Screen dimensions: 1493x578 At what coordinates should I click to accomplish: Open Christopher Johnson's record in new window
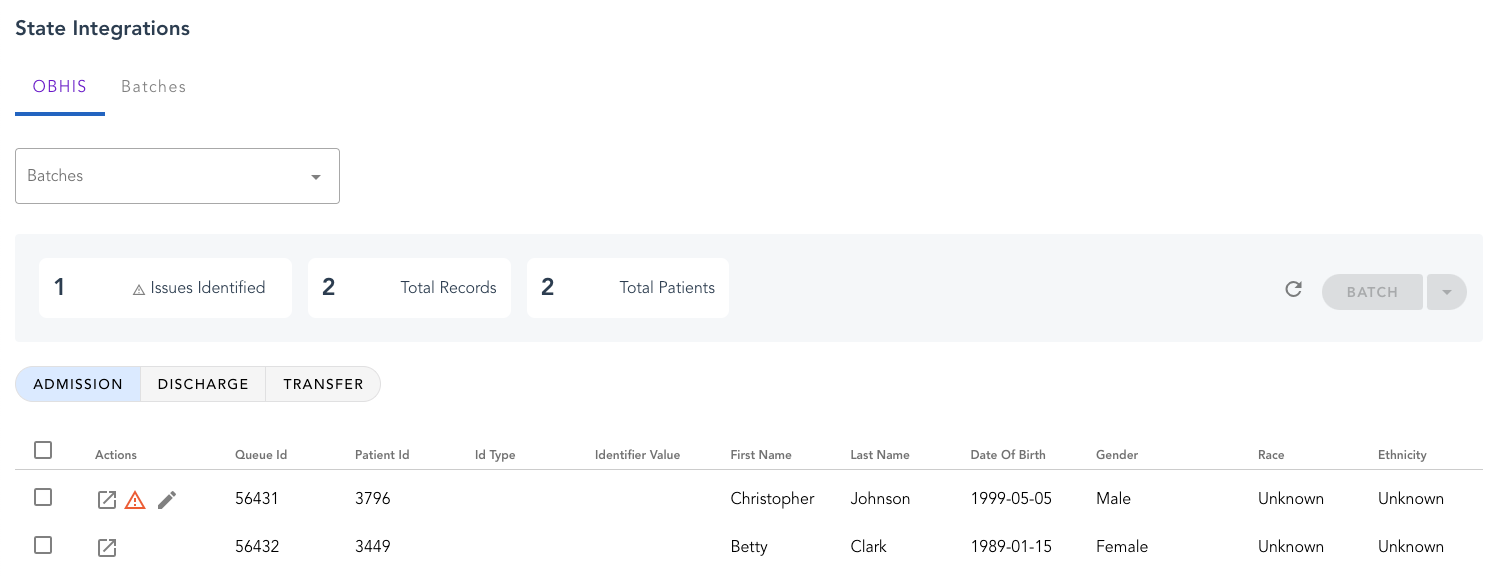(x=107, y=499)
